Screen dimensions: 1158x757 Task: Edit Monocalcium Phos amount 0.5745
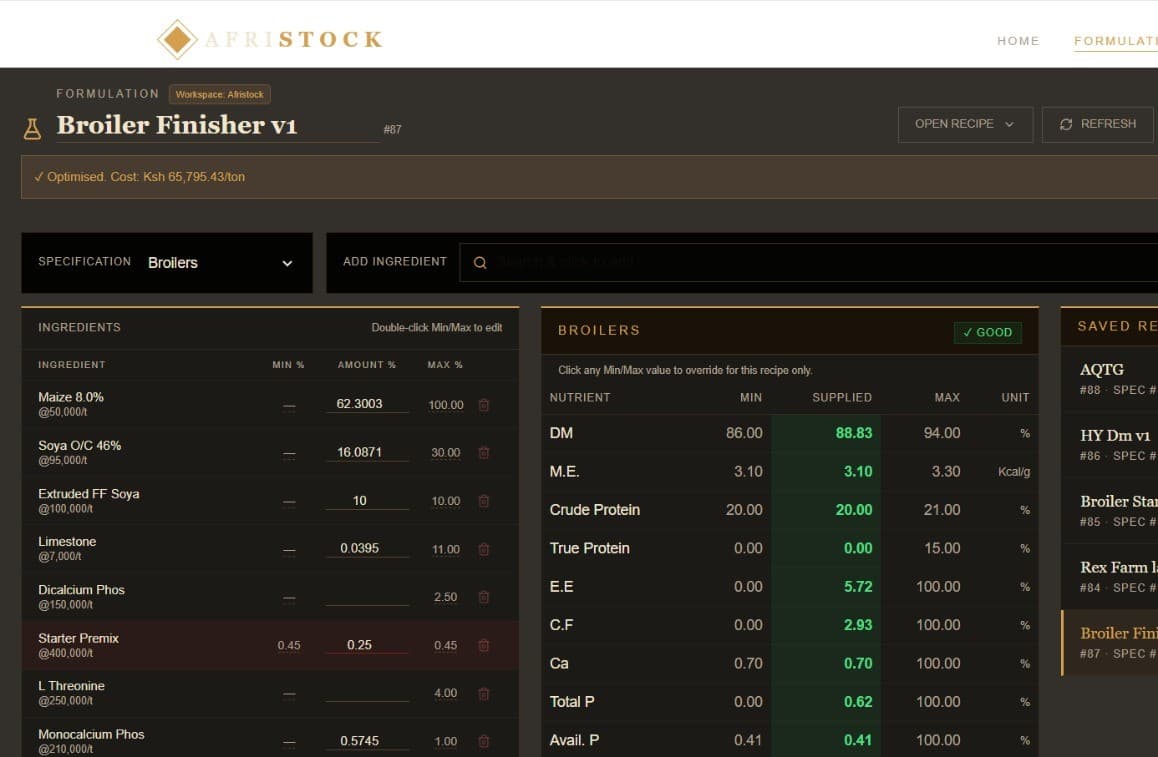point(367,740)
